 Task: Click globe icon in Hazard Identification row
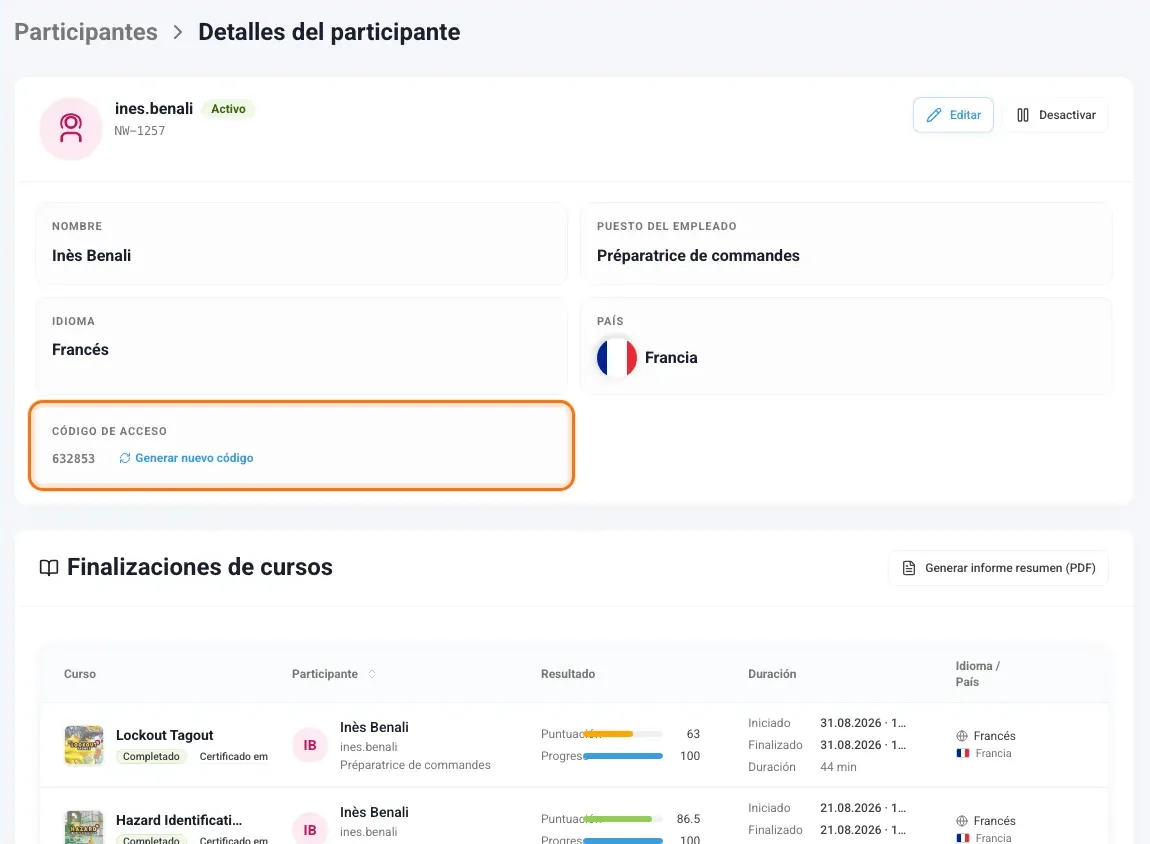click(x=962, y=821)
